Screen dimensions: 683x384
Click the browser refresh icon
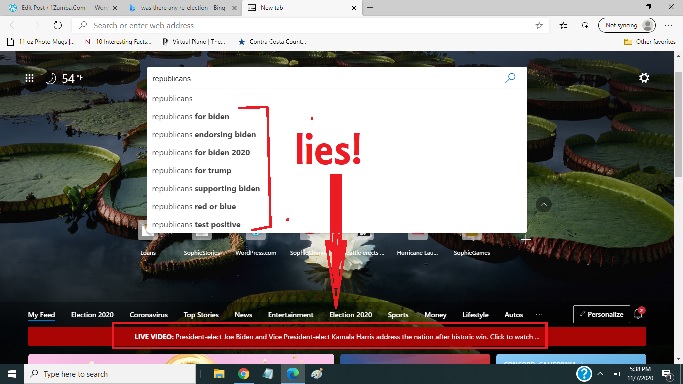(57, 25)
